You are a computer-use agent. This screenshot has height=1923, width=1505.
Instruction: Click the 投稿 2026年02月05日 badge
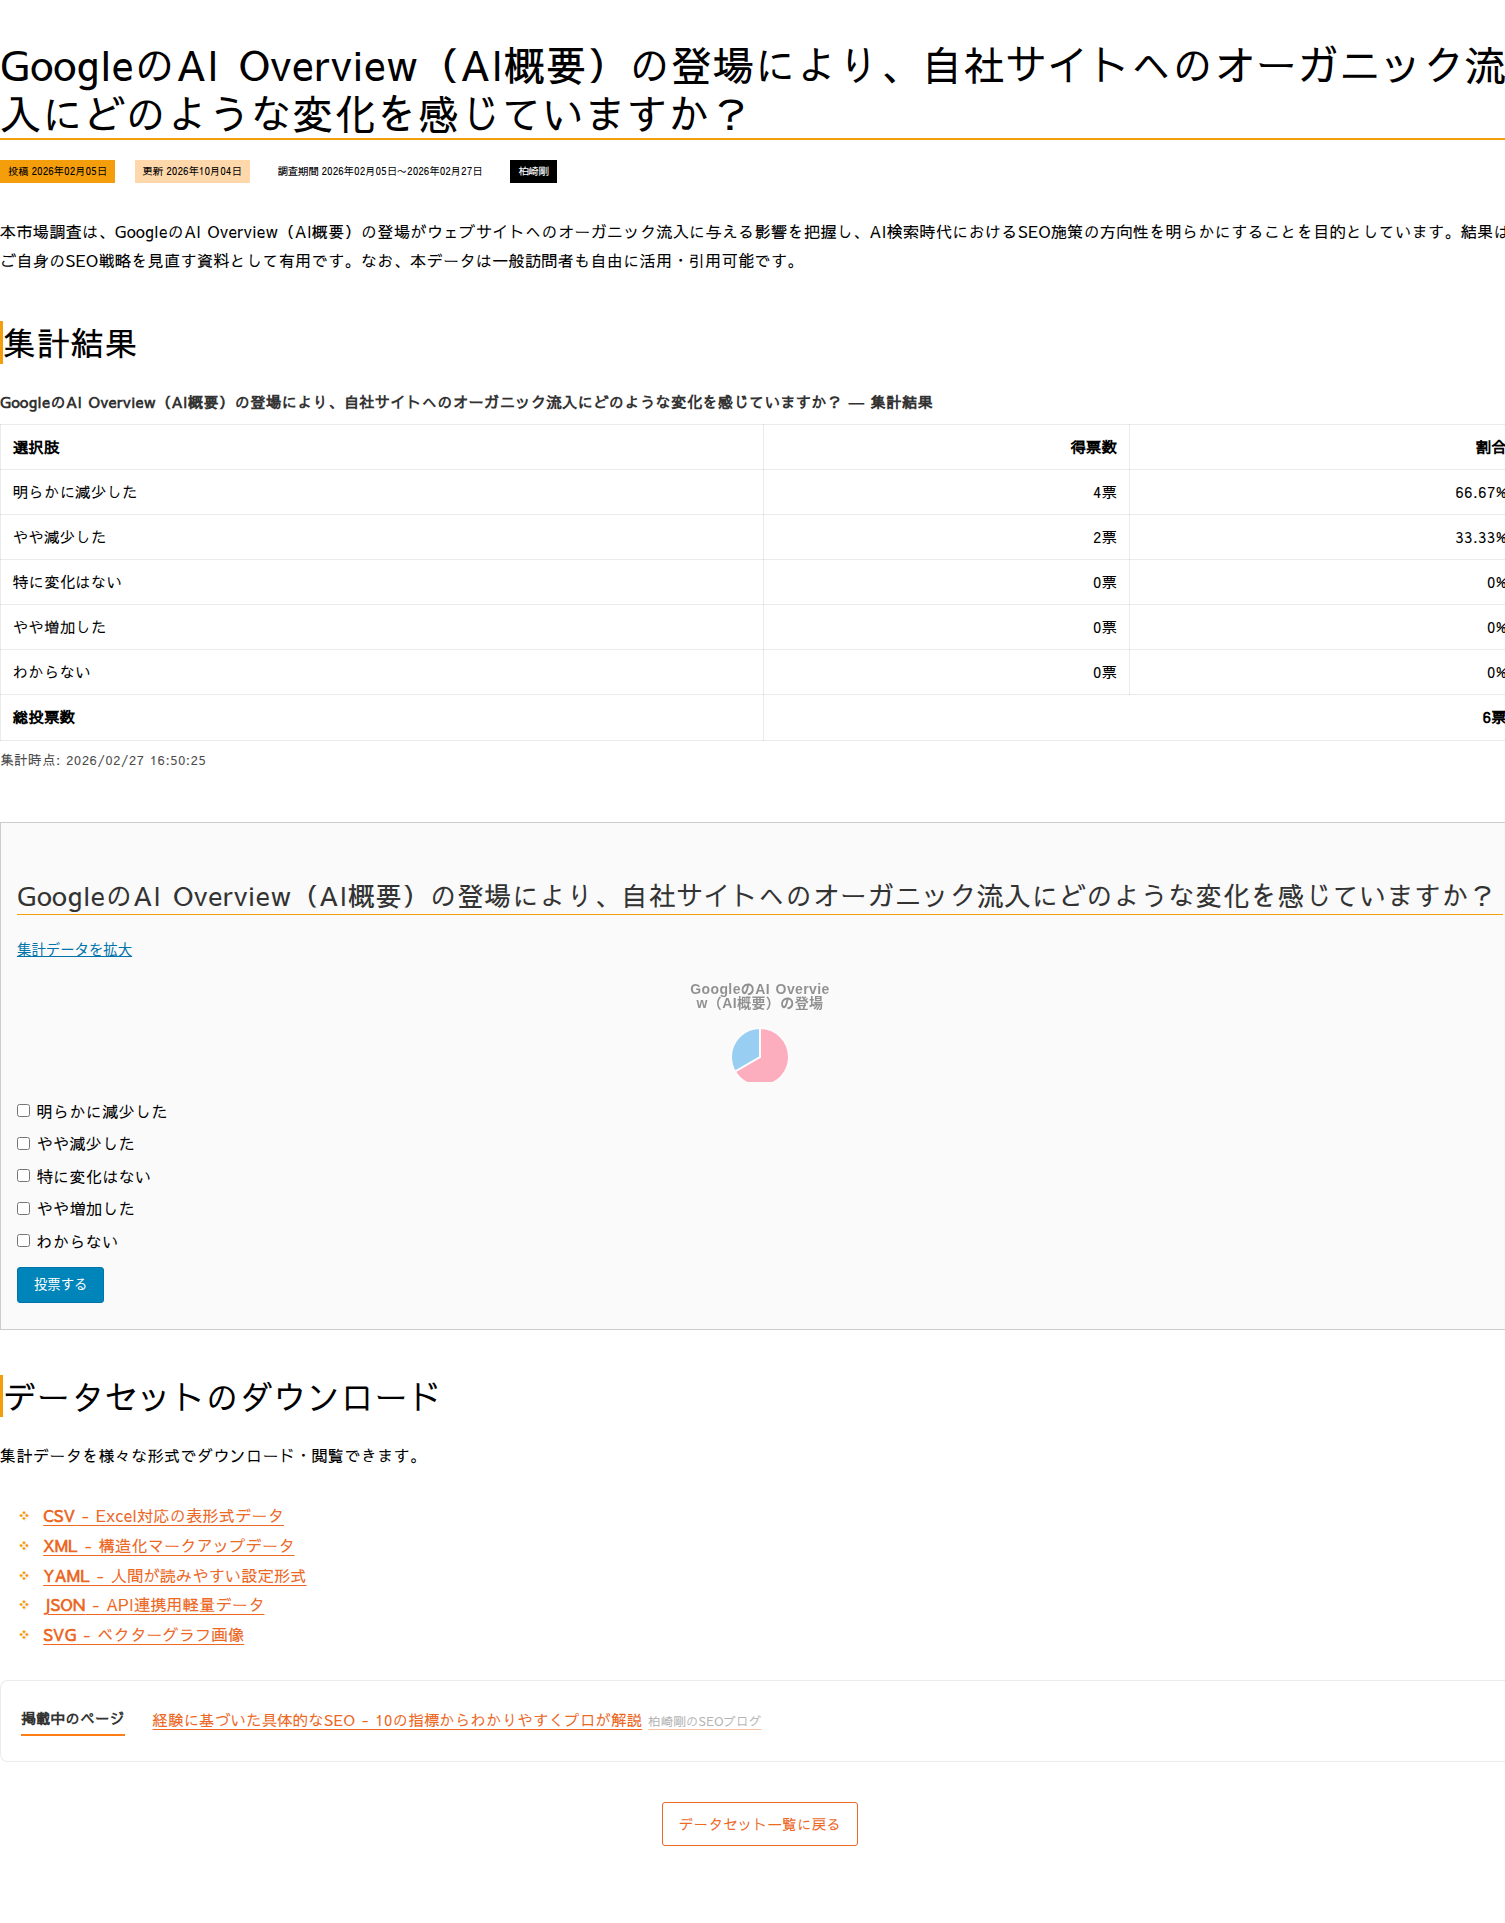[57, 171]
